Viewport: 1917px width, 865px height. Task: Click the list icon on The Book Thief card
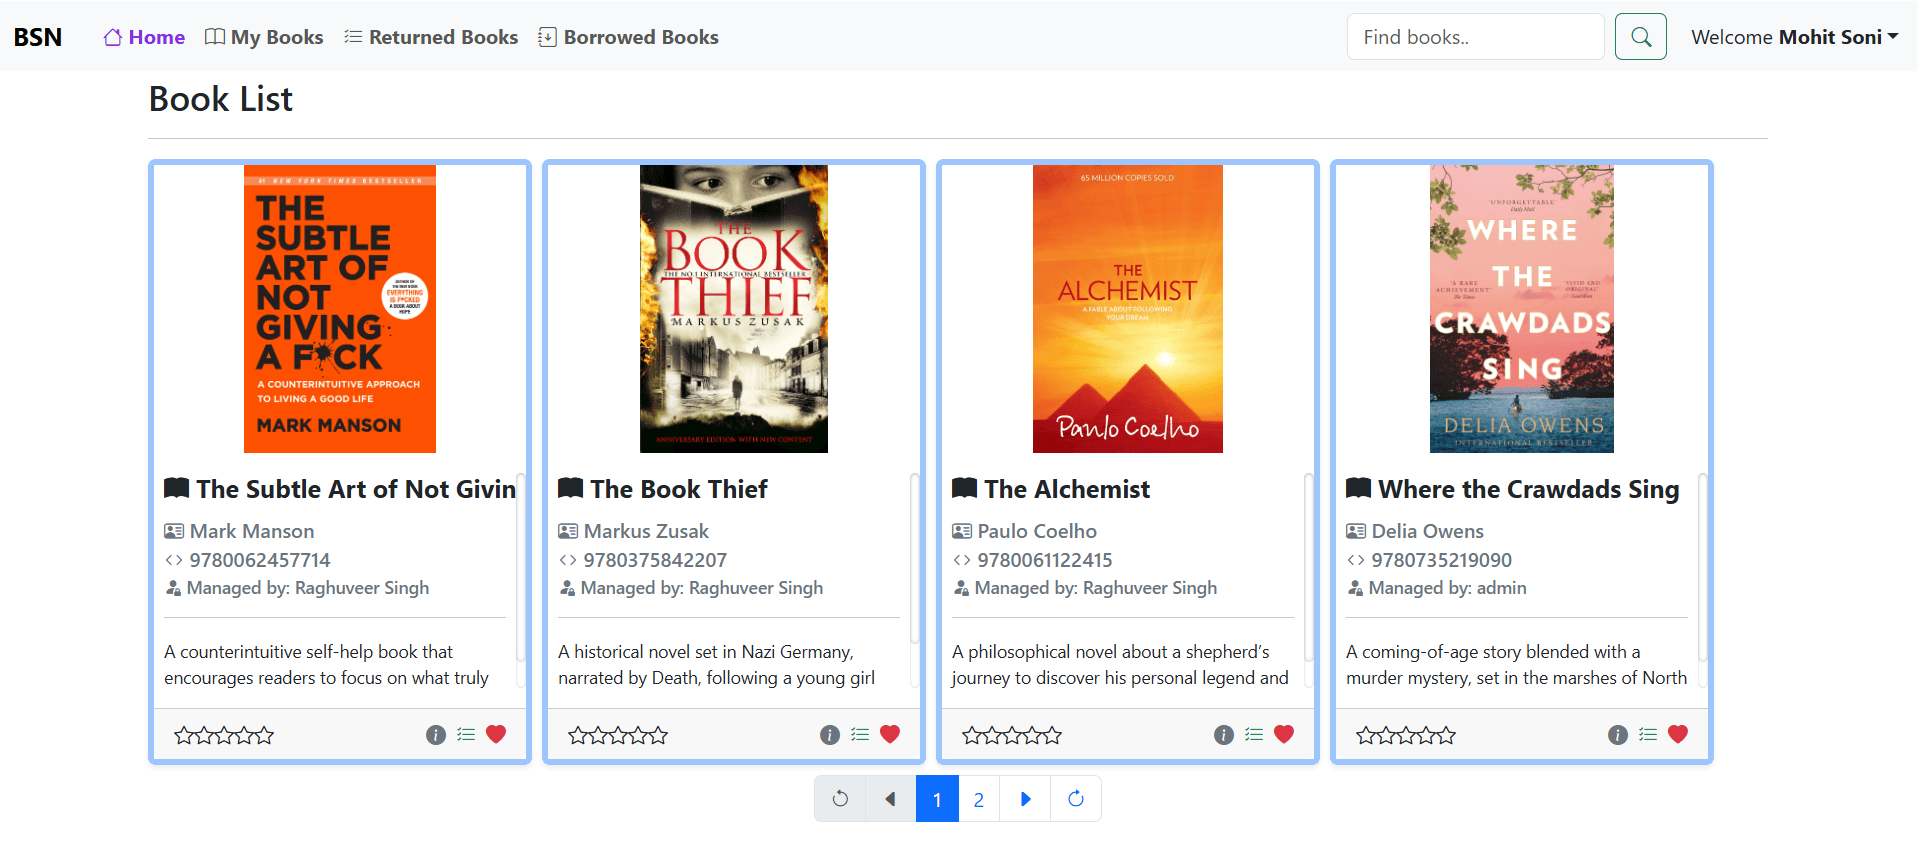[860, 735]
